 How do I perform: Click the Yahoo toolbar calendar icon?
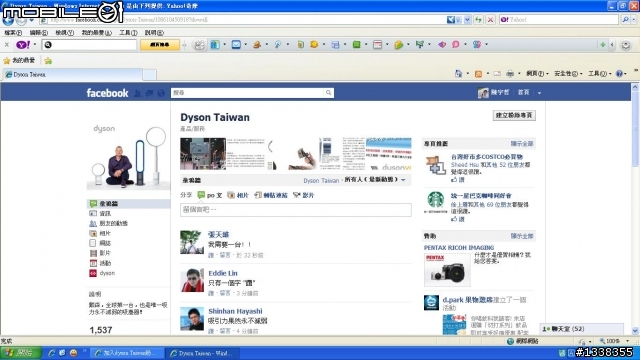[x=378, y=44]
